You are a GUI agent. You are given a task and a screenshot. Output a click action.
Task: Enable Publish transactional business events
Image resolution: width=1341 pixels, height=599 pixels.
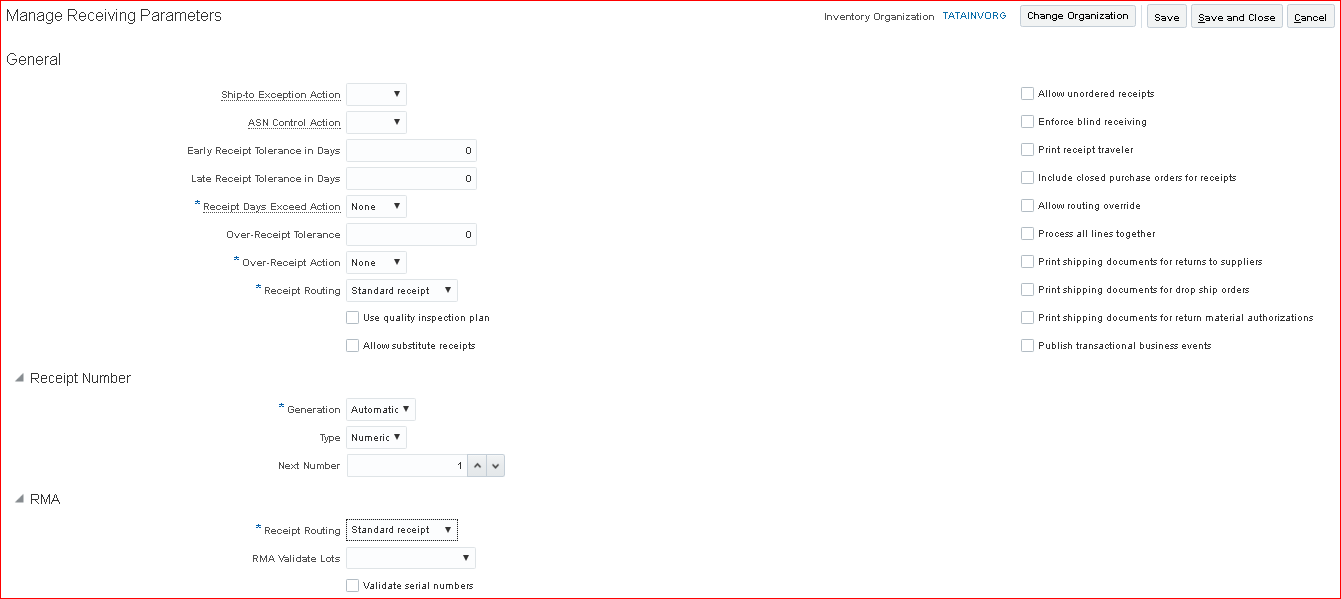pos(1027,346)
